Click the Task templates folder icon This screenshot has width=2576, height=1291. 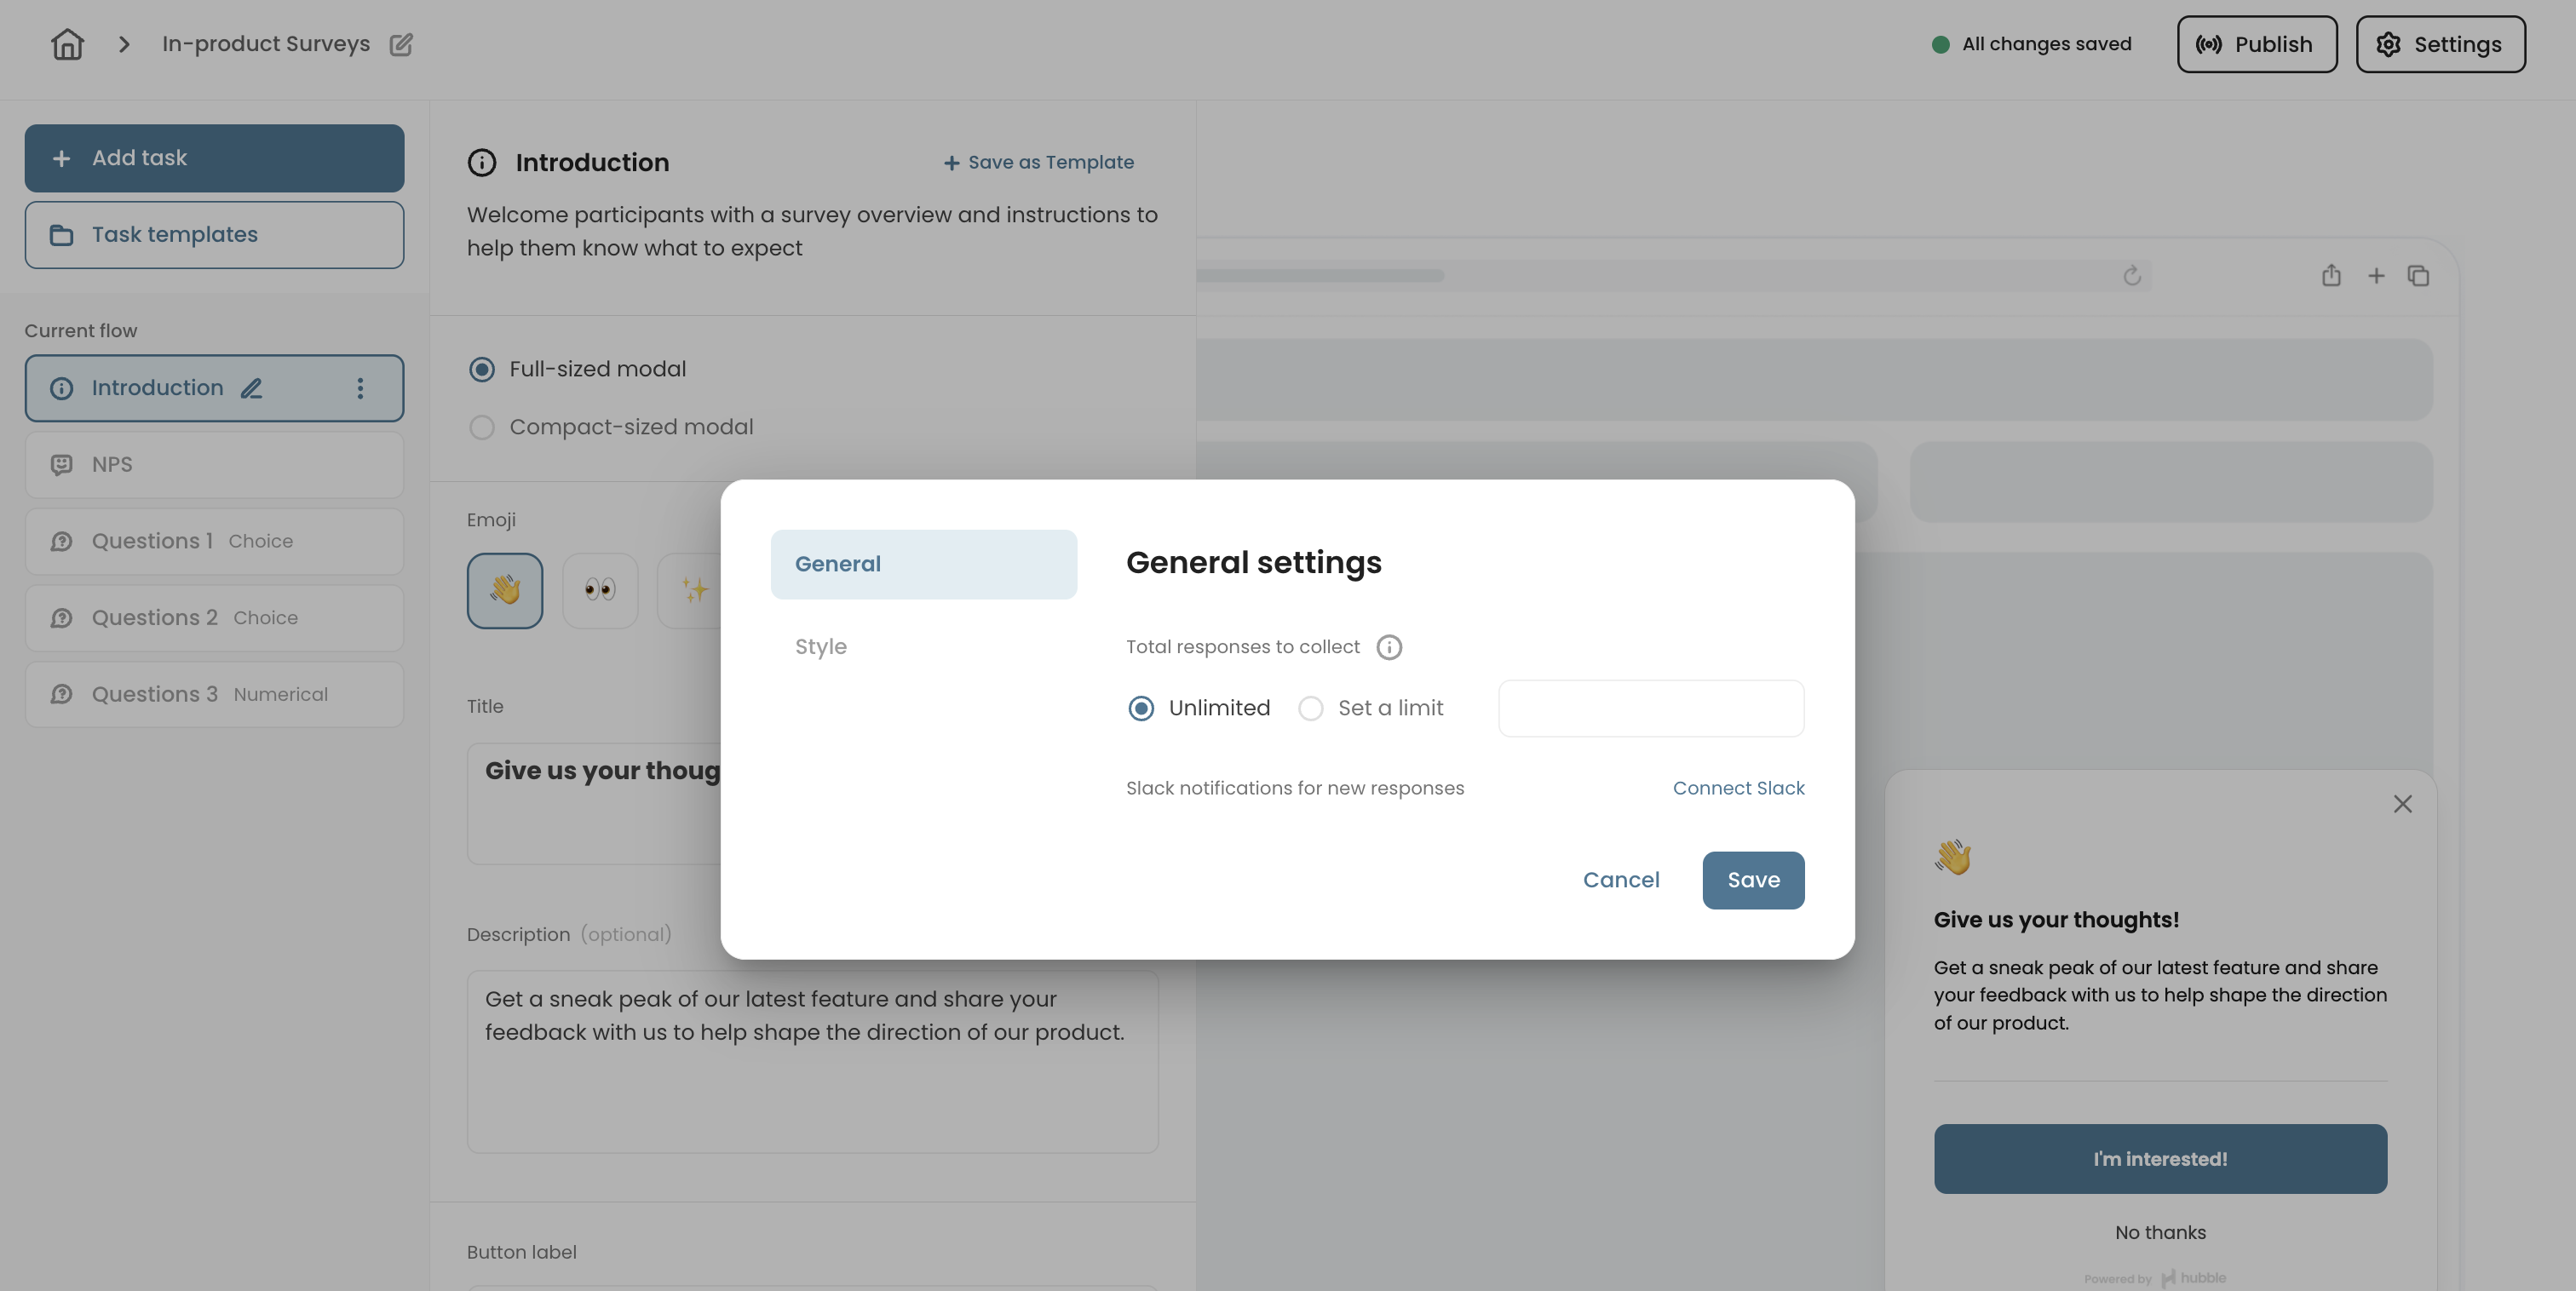pyautogui.click(x=61, y=235)
